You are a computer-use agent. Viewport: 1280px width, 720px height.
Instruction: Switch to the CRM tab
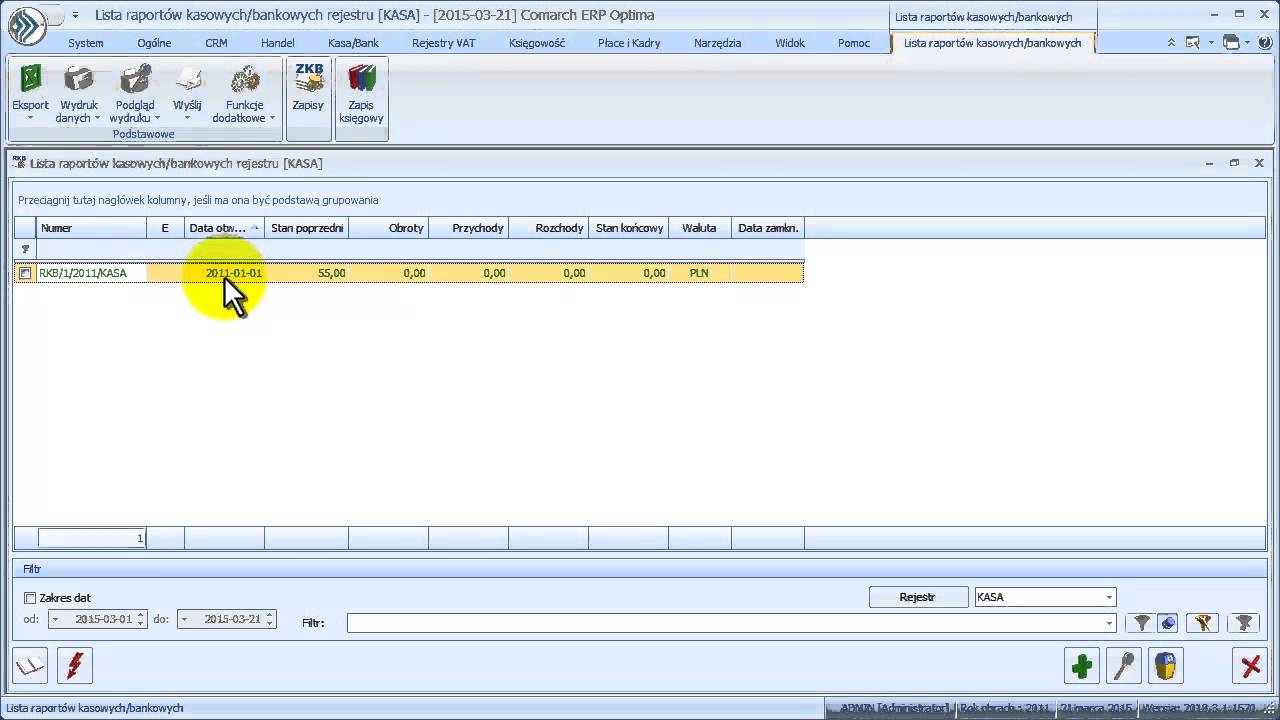pos(216,43)
